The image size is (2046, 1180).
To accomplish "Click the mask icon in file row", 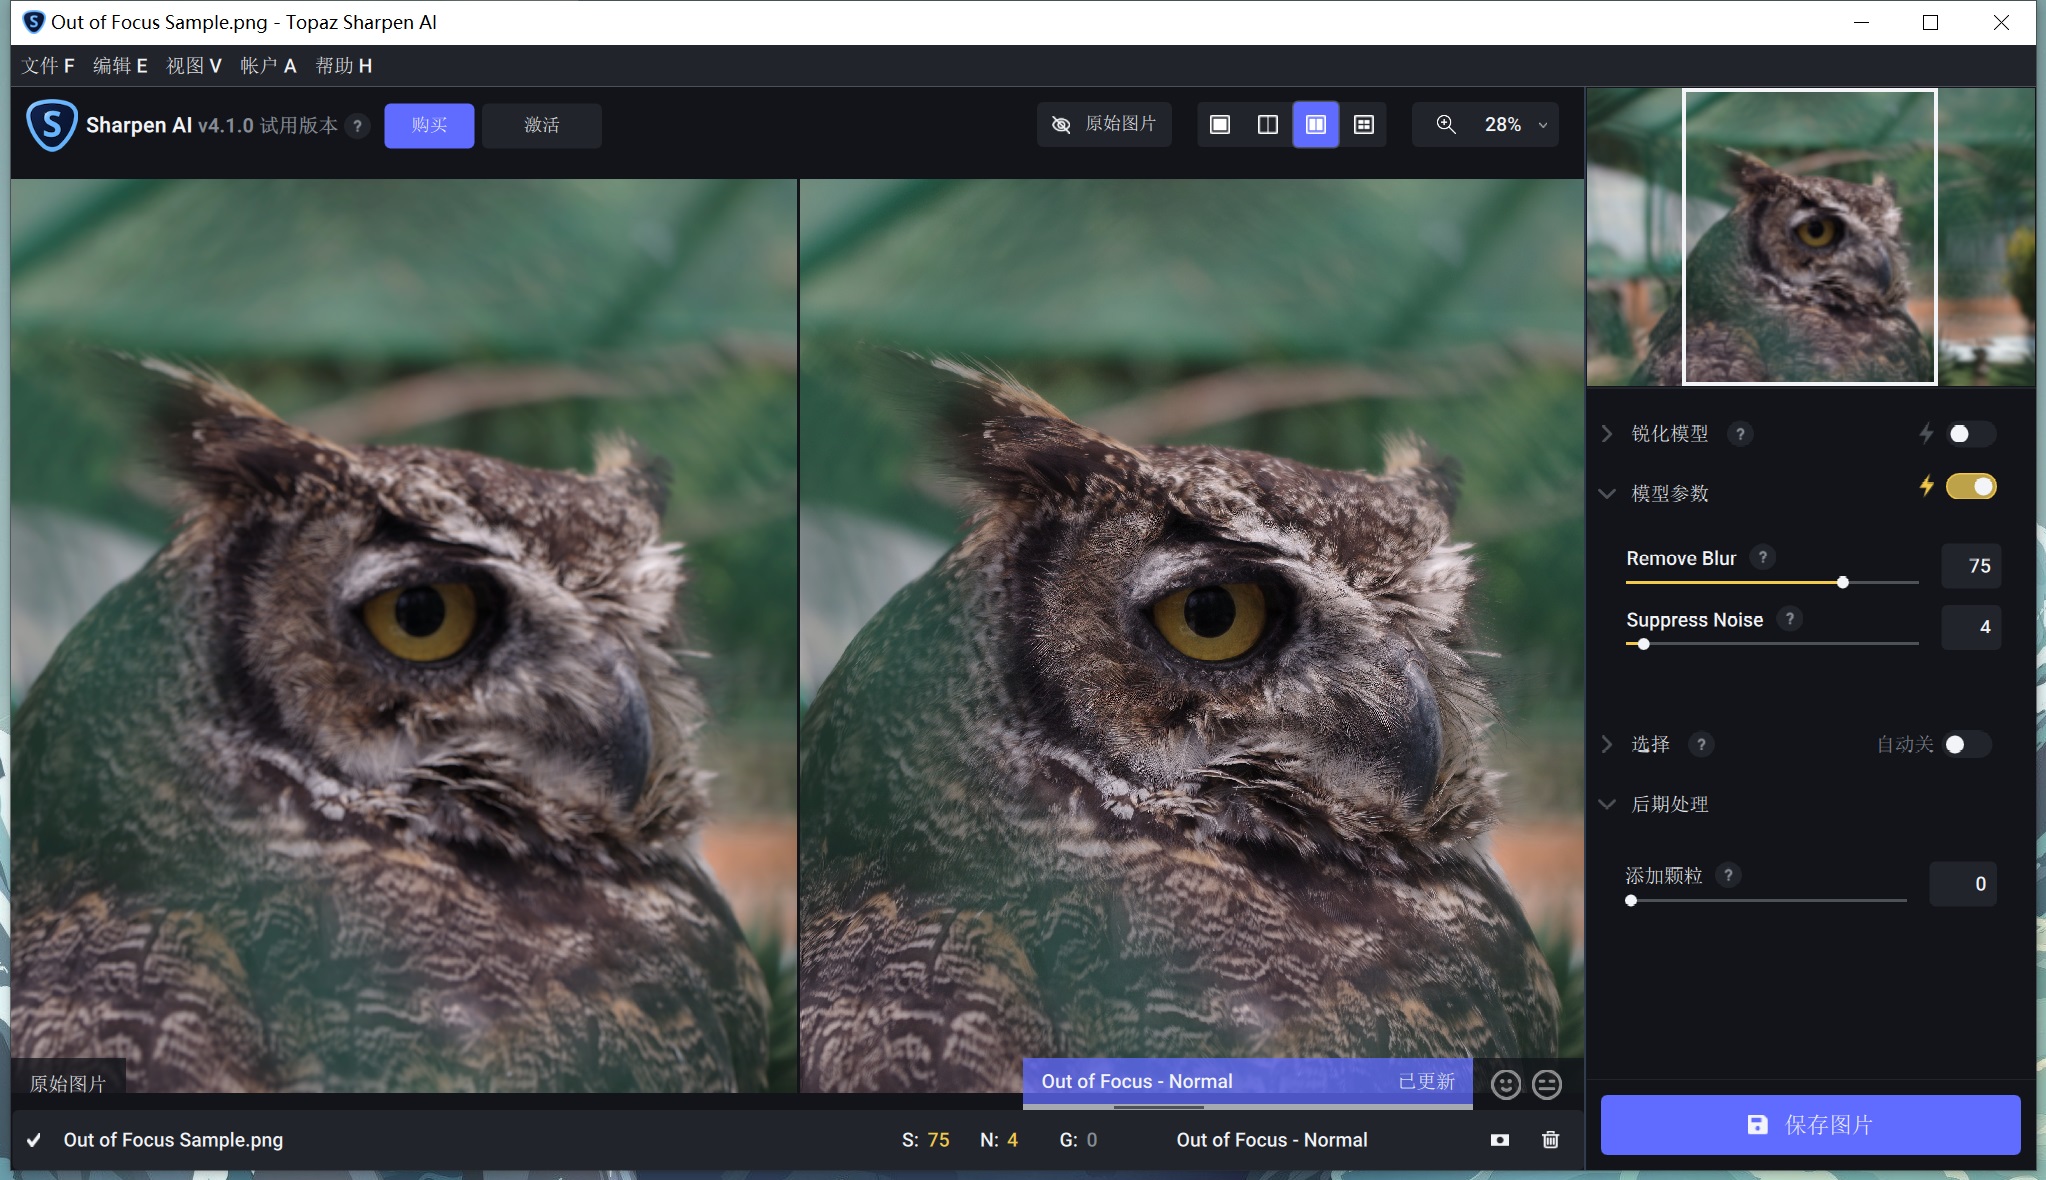I will (x=1499, y=1140).
